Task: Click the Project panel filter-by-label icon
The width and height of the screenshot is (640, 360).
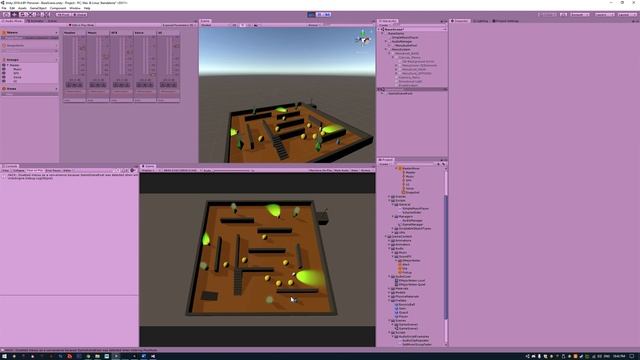Action: pyautogui.click(x=443, y=164)
